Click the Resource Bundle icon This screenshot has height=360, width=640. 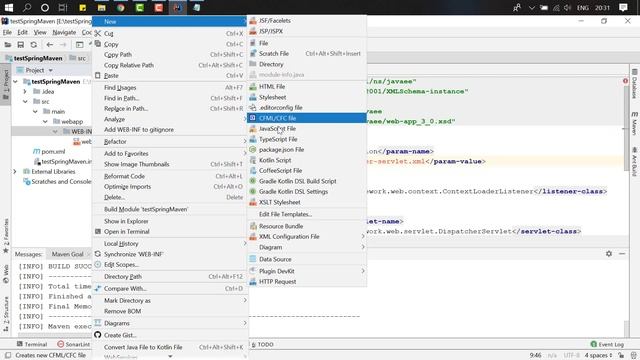tap(253, 226)
